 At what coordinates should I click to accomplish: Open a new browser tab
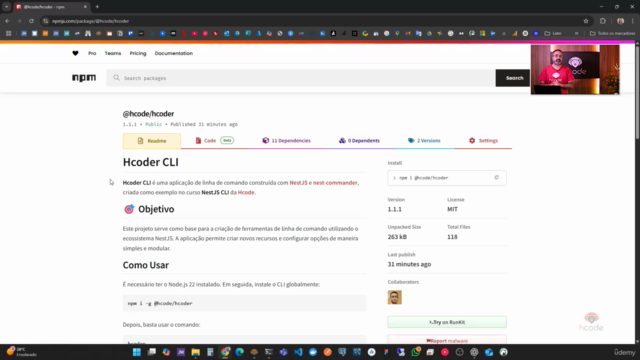click(97, 7)
